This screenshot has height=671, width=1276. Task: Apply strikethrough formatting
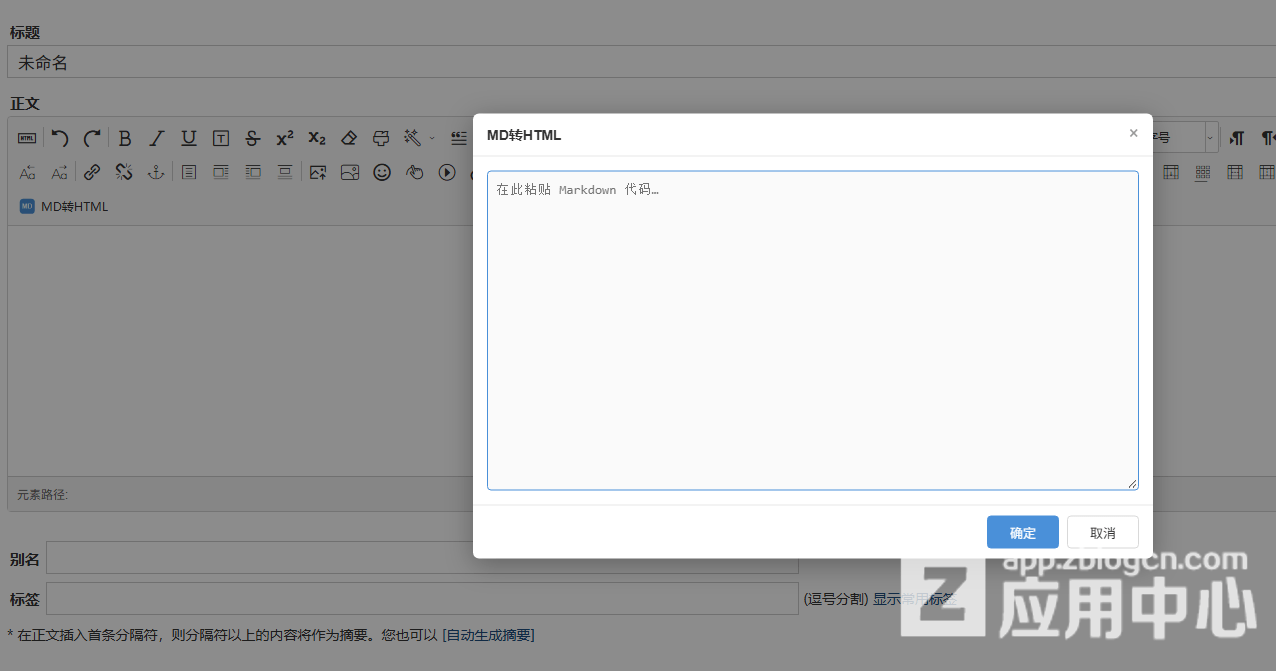click(x=253, y=138)
